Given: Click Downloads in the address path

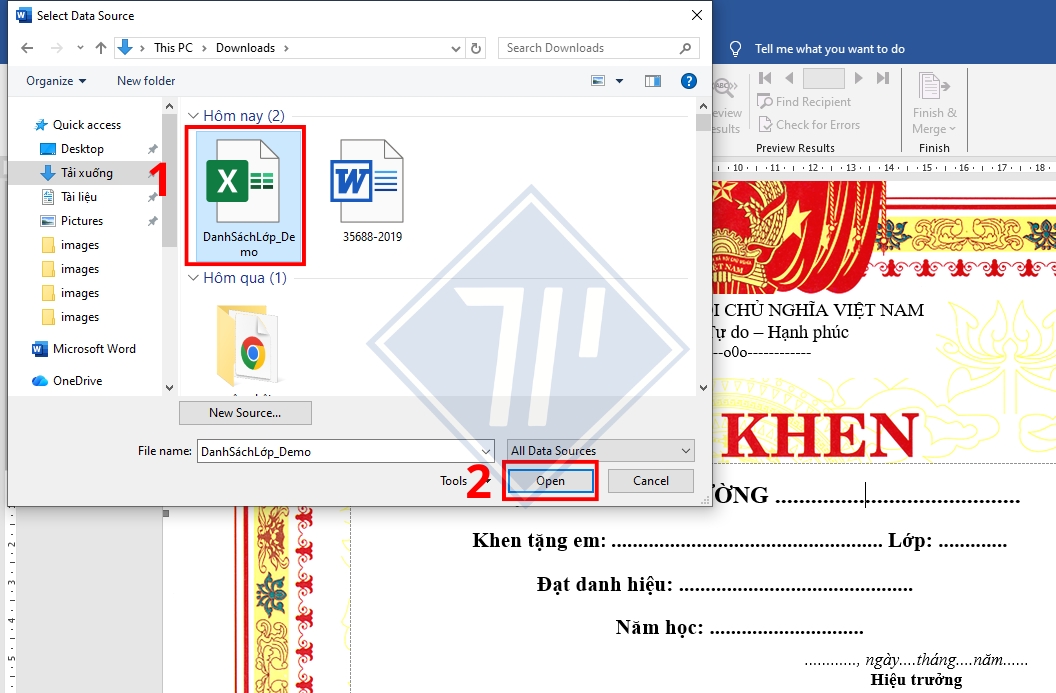Looking at the screenshot, I should coord(245,48).
